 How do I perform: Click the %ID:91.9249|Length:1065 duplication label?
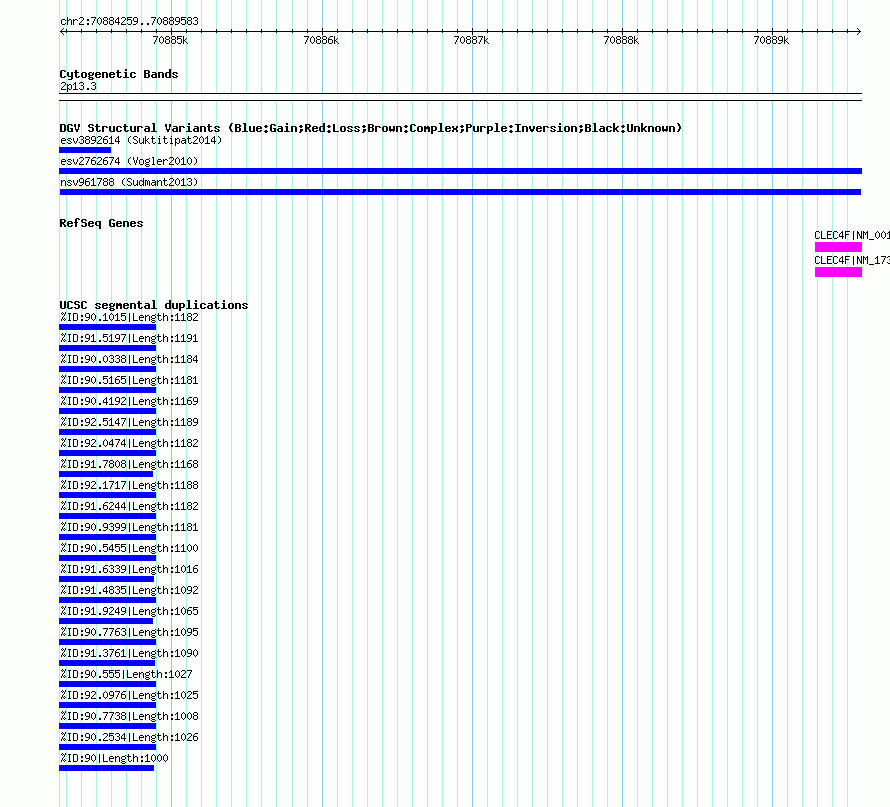tap(129, 611)
